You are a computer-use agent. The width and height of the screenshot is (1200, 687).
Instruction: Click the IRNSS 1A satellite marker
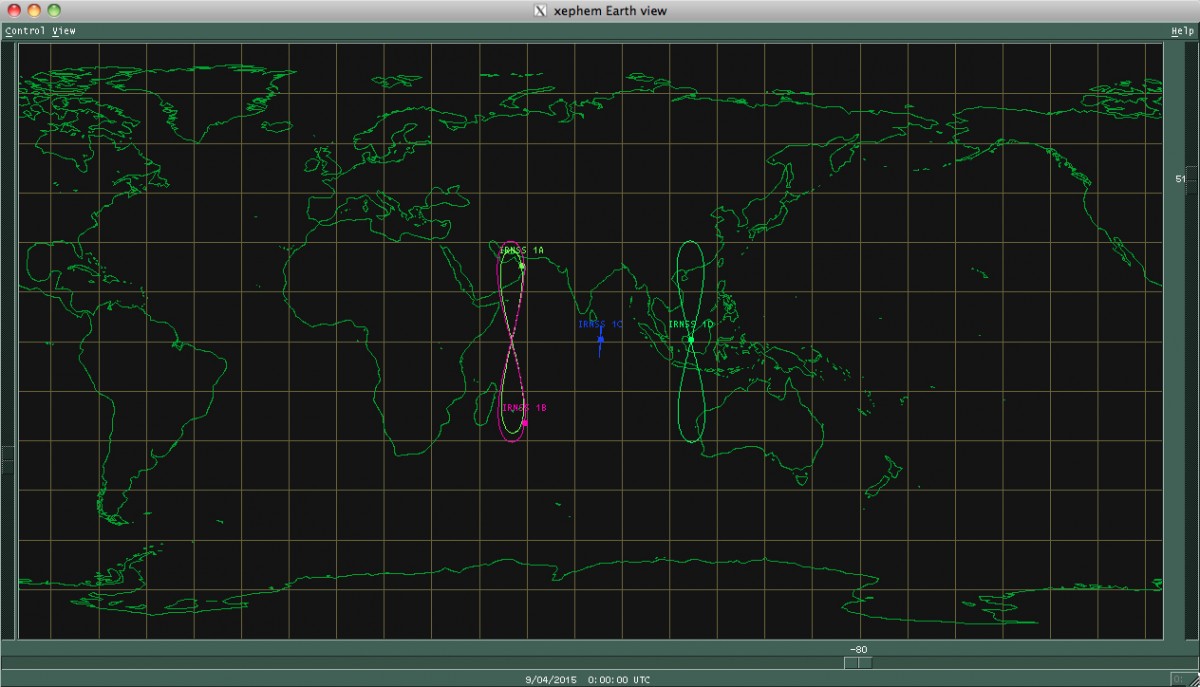point(522,266)
